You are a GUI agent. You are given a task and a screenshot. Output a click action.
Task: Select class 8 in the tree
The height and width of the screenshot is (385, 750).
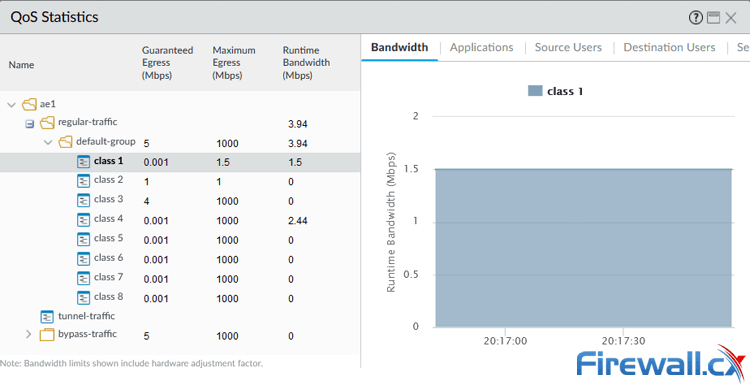(x=109, y=297)
